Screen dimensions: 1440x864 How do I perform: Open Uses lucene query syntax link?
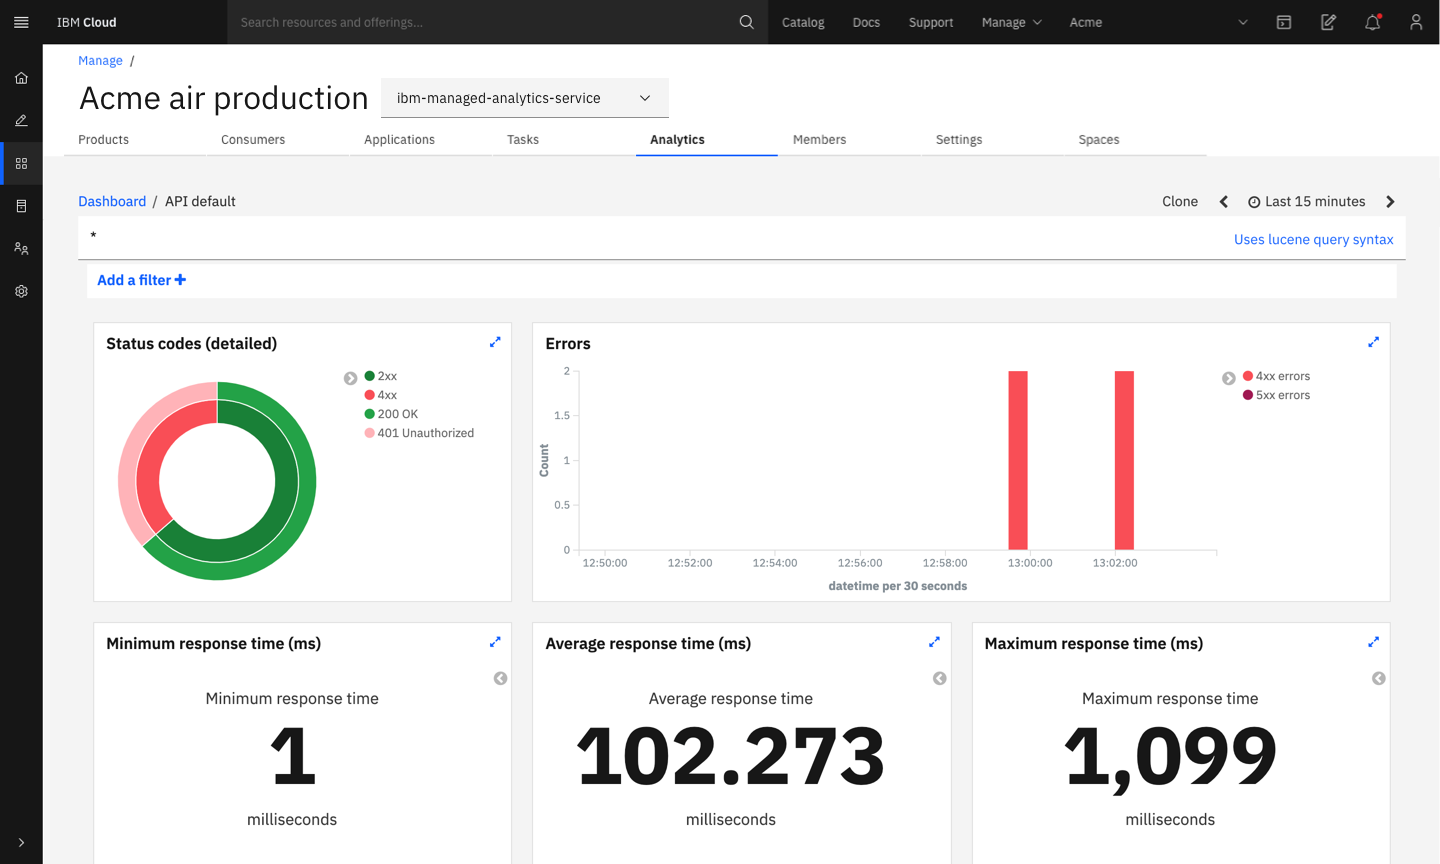coord(1313,239)
